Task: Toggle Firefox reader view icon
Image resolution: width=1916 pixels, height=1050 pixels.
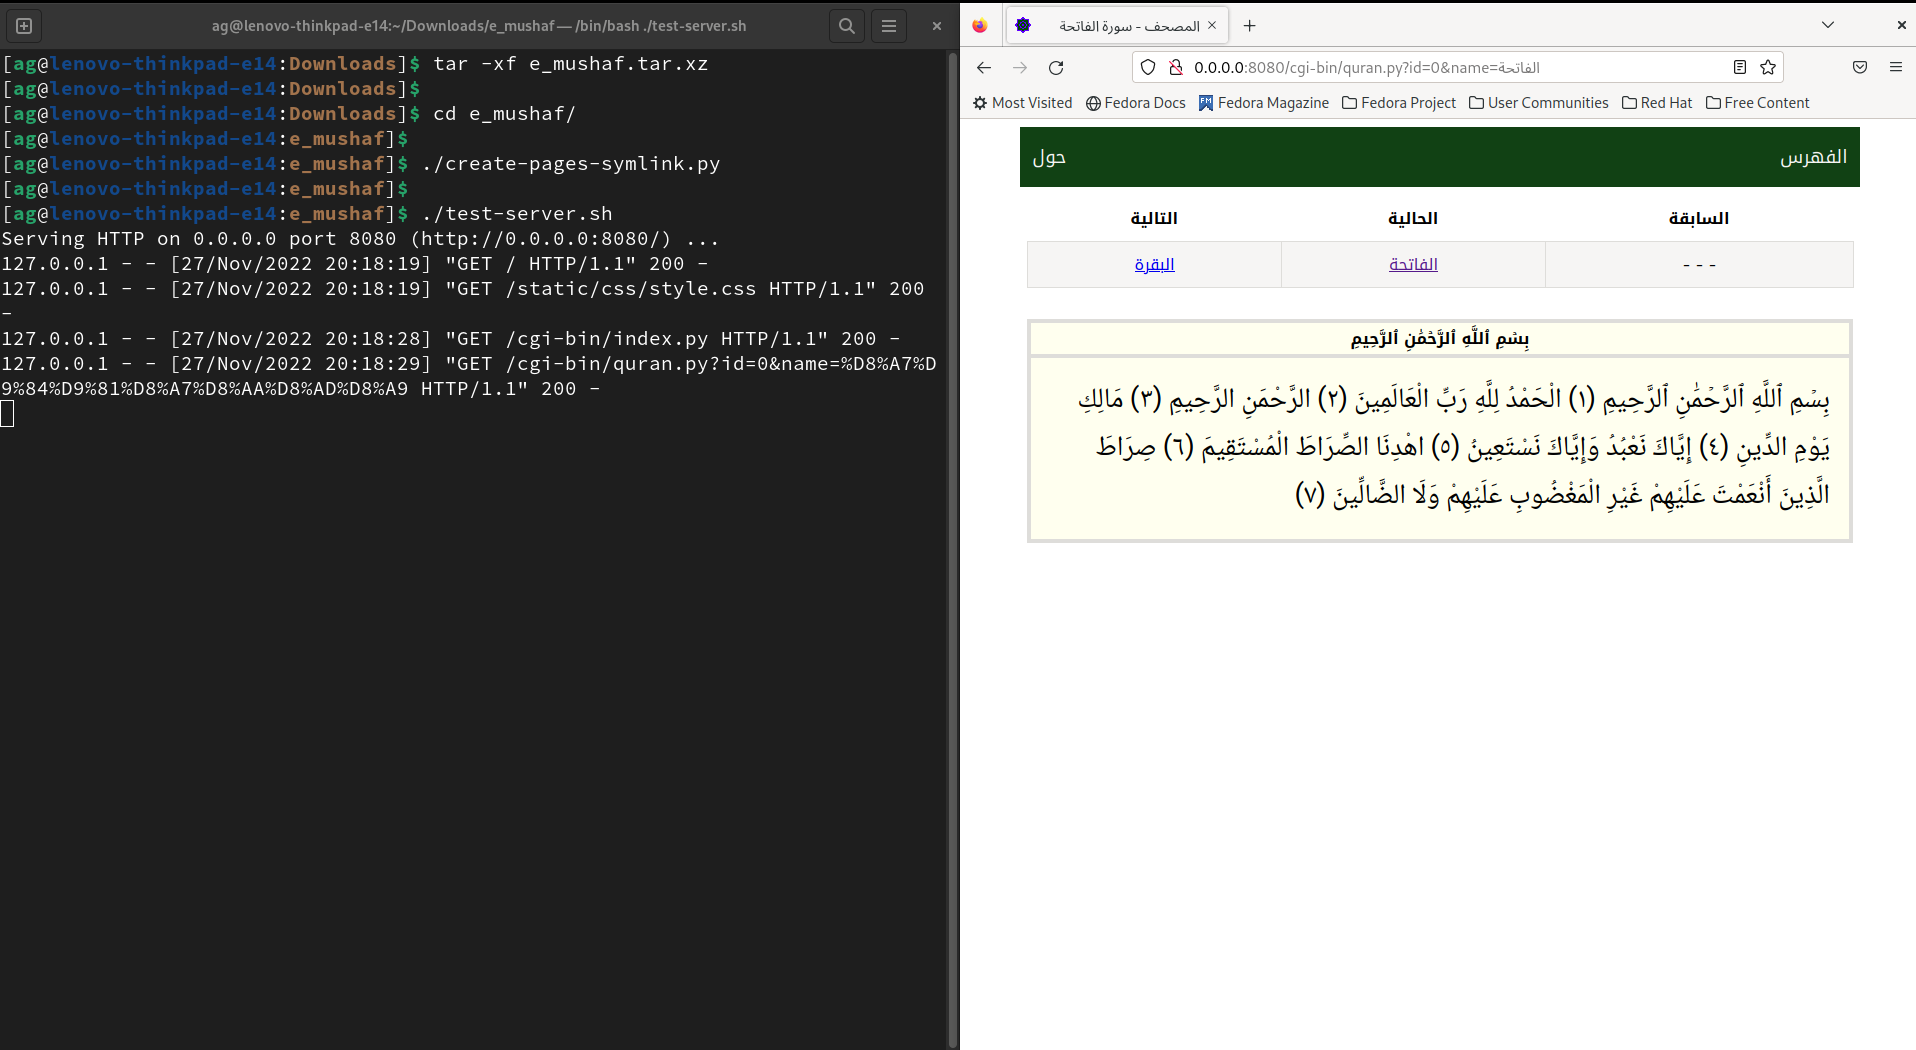Action: (x=1740, y=67)
